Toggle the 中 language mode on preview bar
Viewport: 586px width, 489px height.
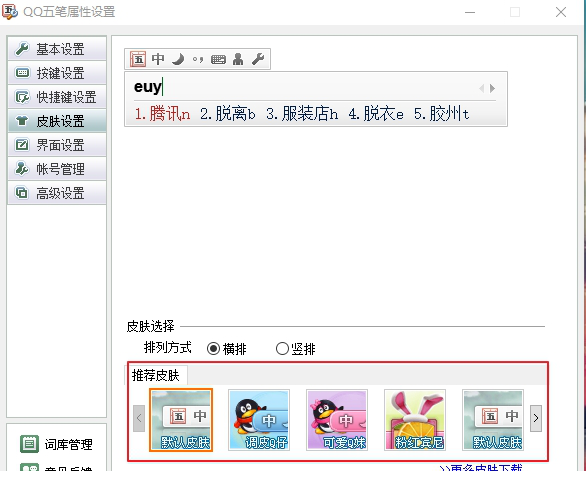(158, 59)
